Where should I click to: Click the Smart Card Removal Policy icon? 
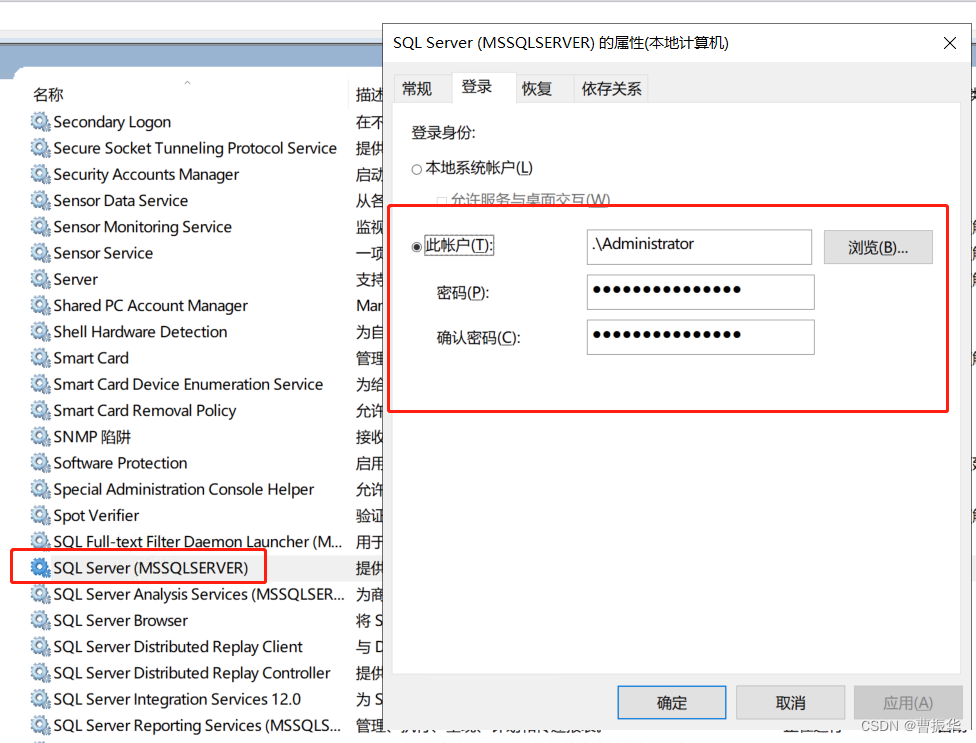tap(40, 410)
